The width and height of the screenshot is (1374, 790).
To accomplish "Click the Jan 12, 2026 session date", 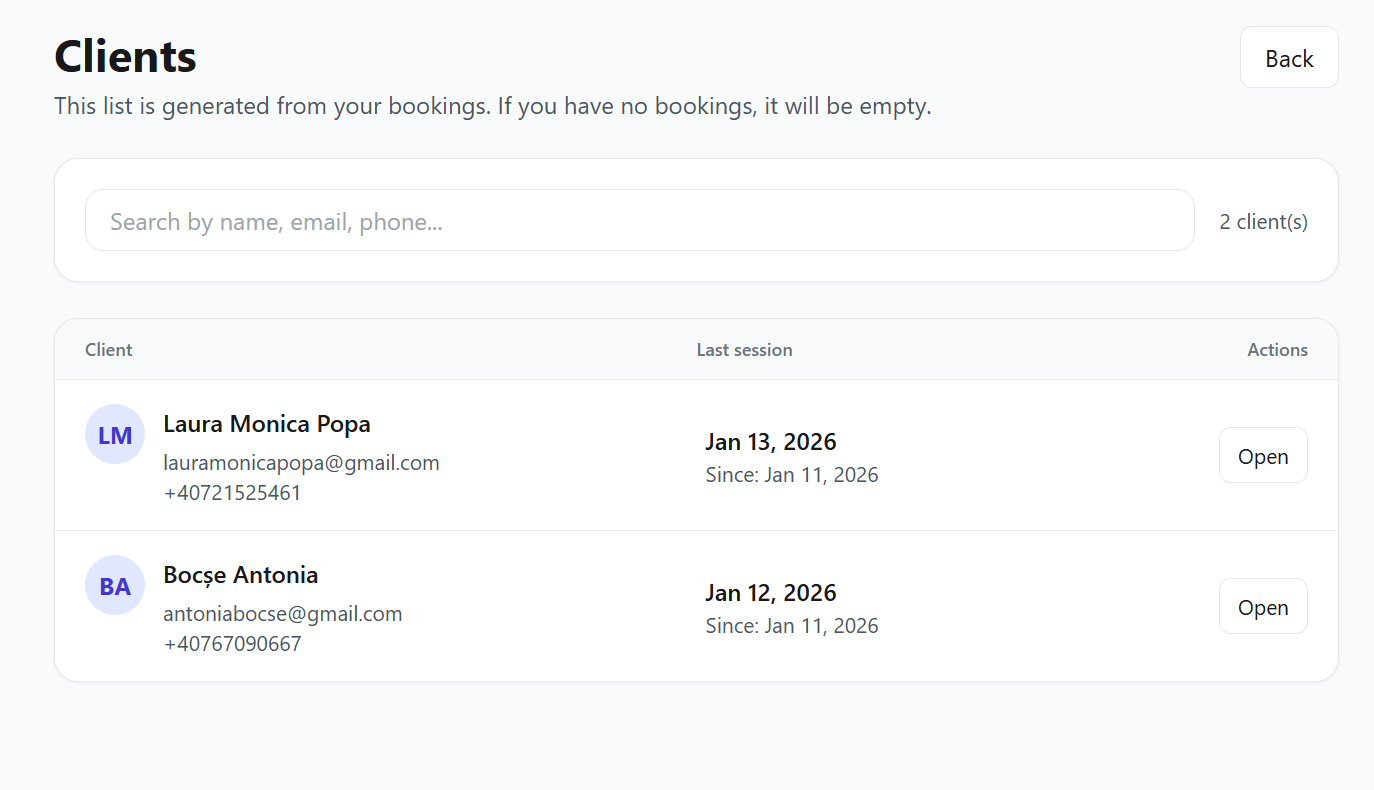I will (770, 593).
